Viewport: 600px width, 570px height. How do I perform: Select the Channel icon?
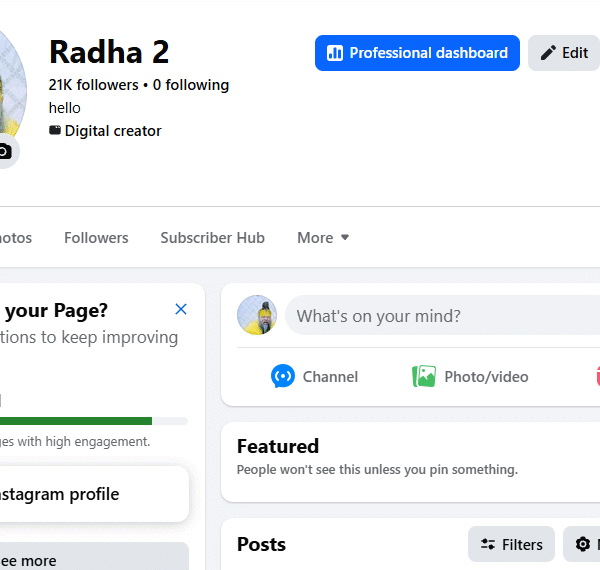[x=283, y=376]
